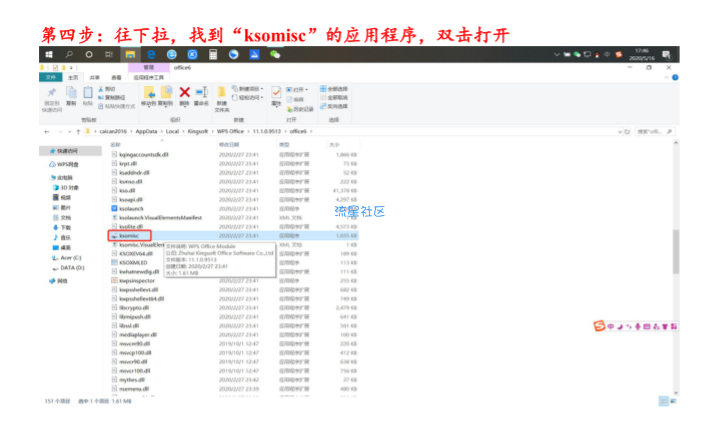Click the Edit item in the ribbon

[x=295, y=100]
